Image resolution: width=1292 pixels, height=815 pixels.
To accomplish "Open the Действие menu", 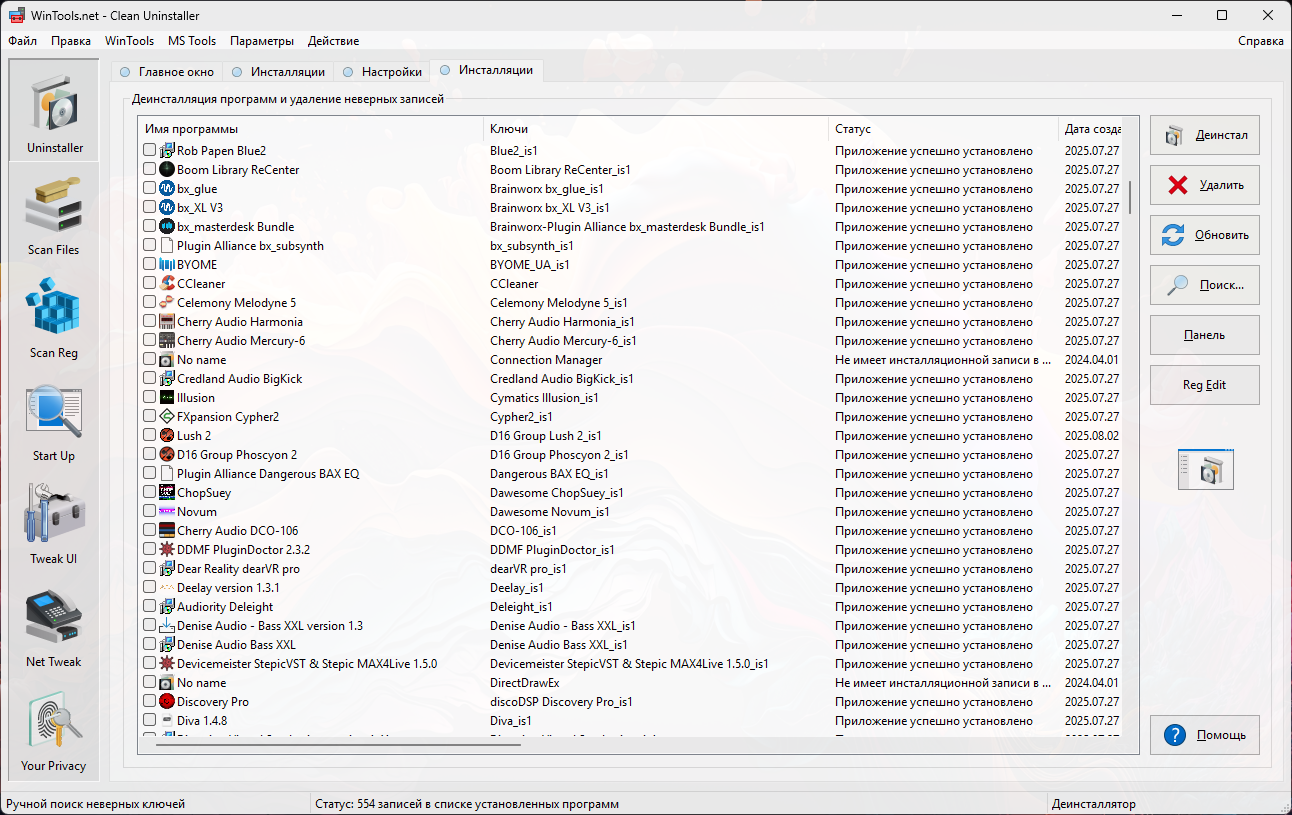I will coord(334,41).
